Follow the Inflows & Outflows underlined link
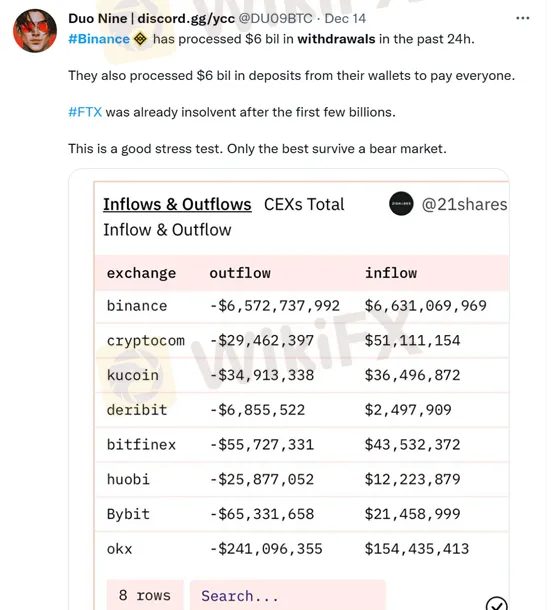Image resolution: width=554 pixels, height=610 pixels. click(x=177, y=204)
